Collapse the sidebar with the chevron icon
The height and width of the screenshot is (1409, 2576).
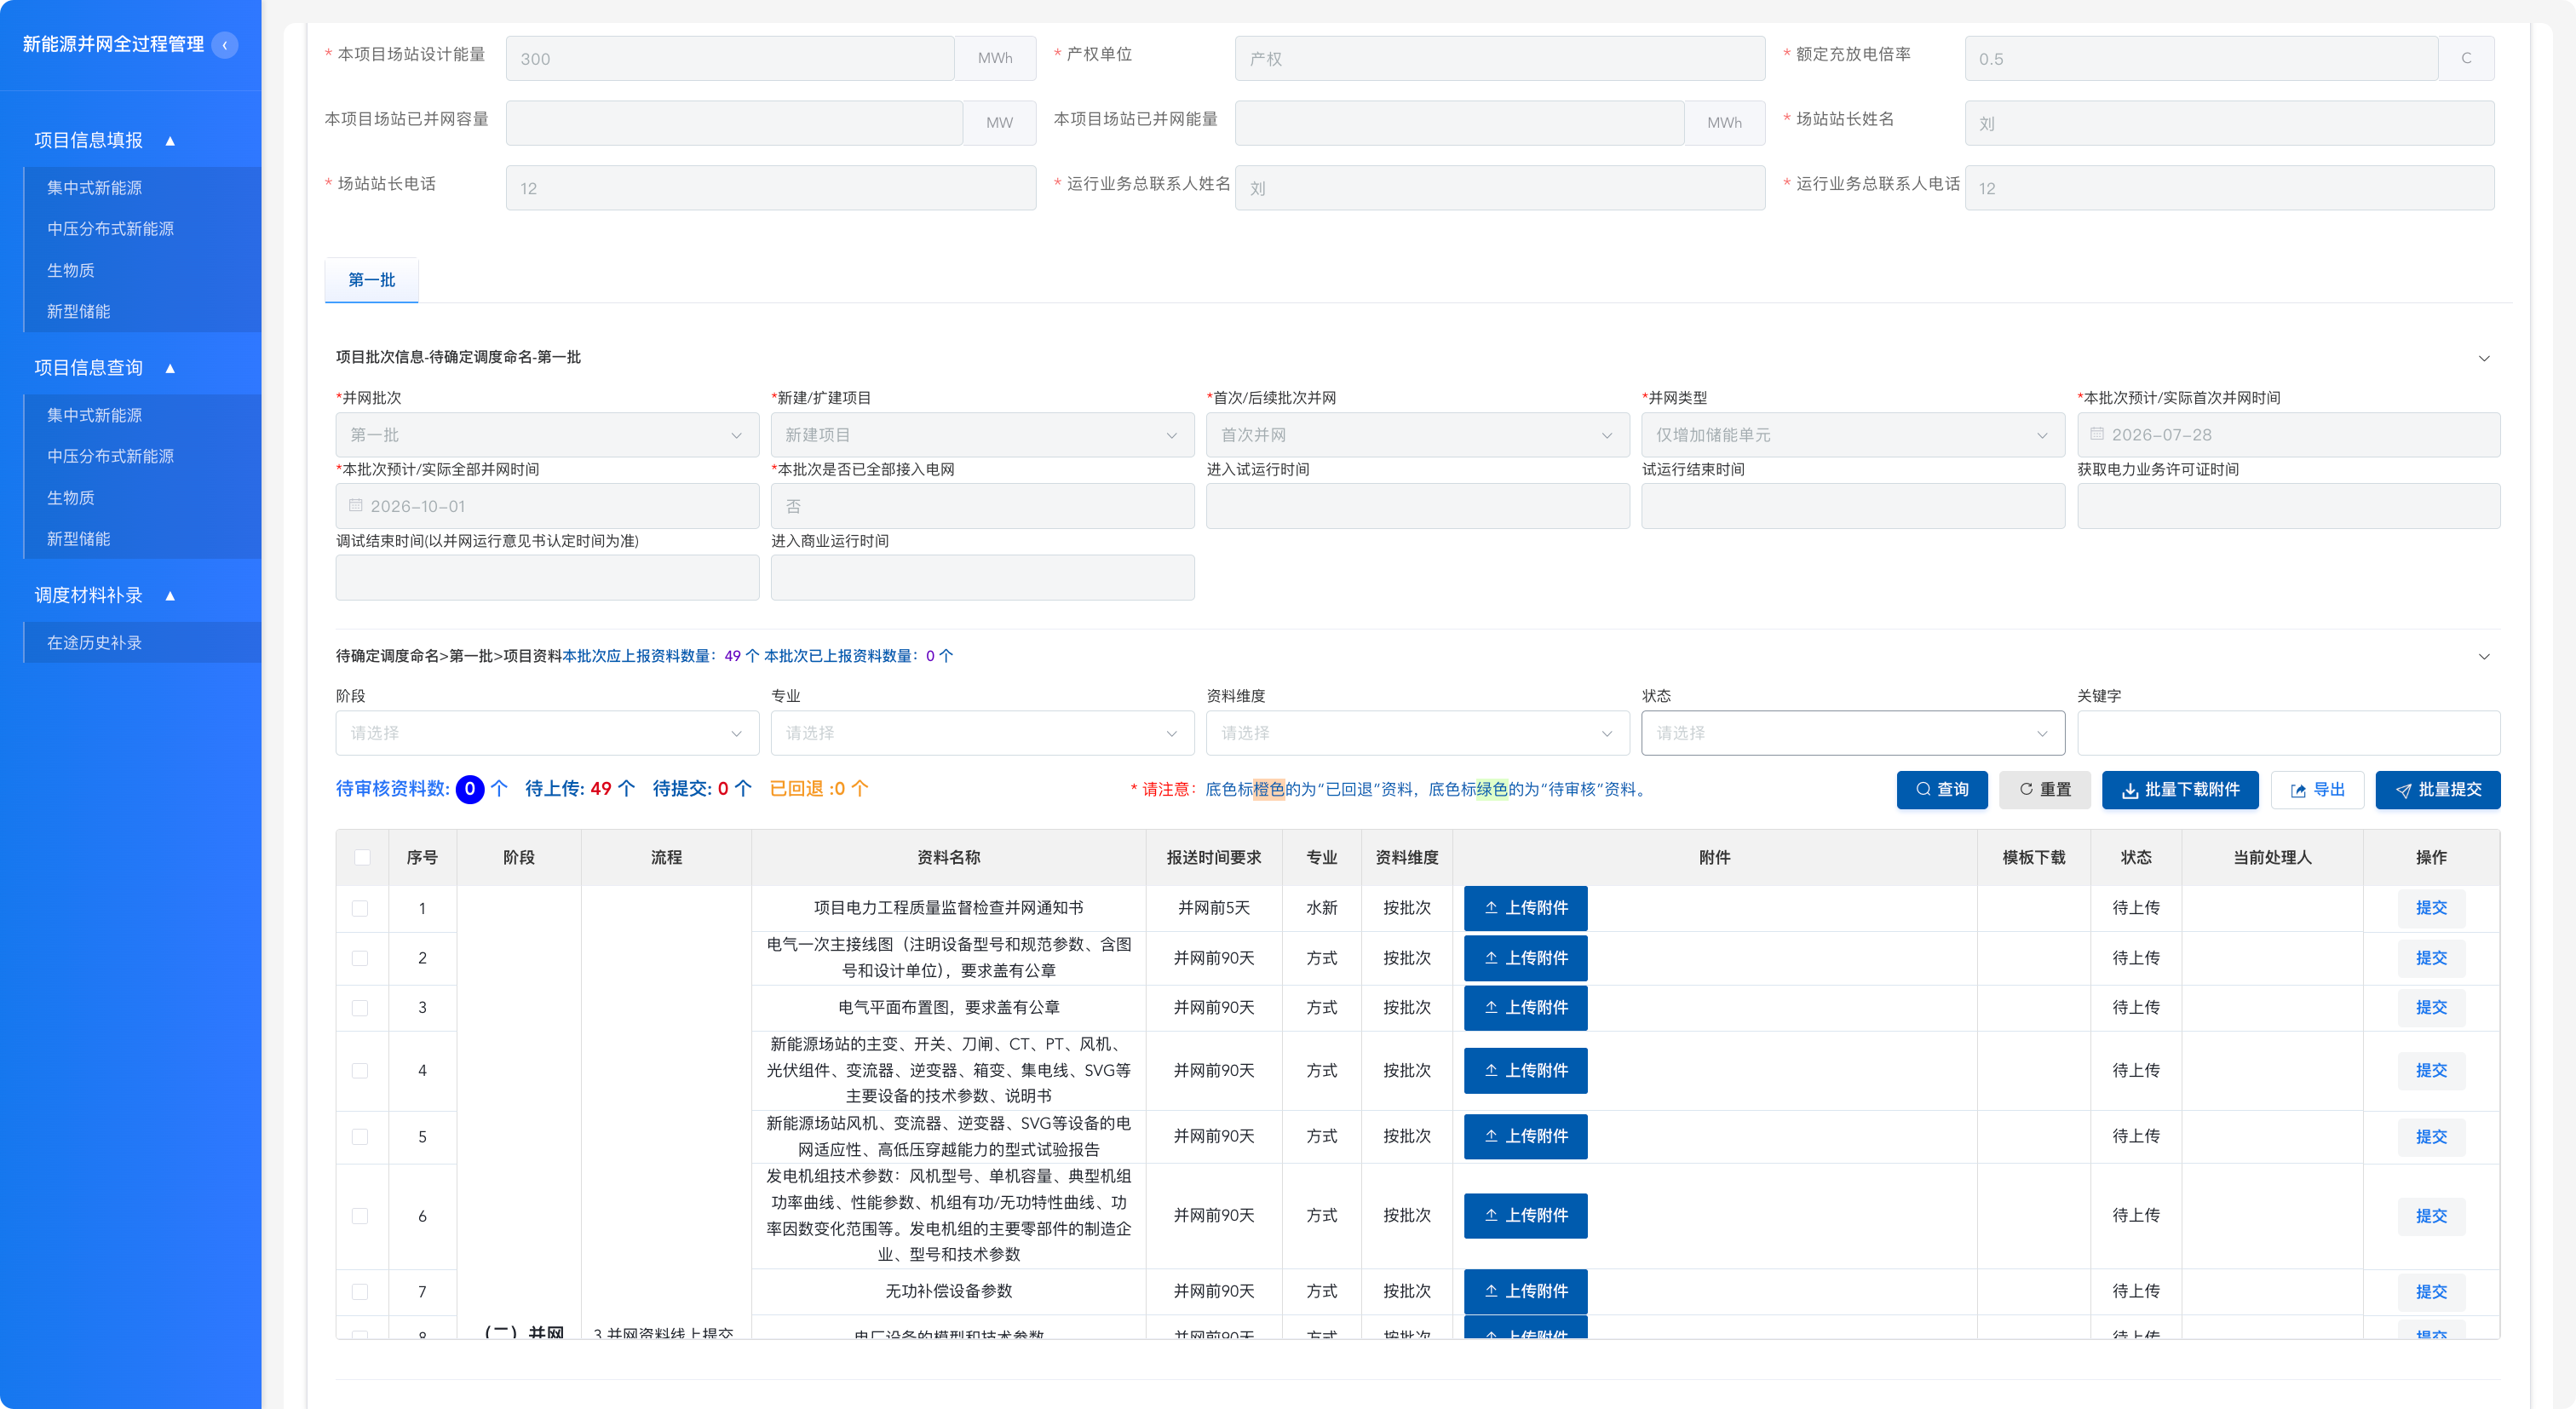click(225, 45)
